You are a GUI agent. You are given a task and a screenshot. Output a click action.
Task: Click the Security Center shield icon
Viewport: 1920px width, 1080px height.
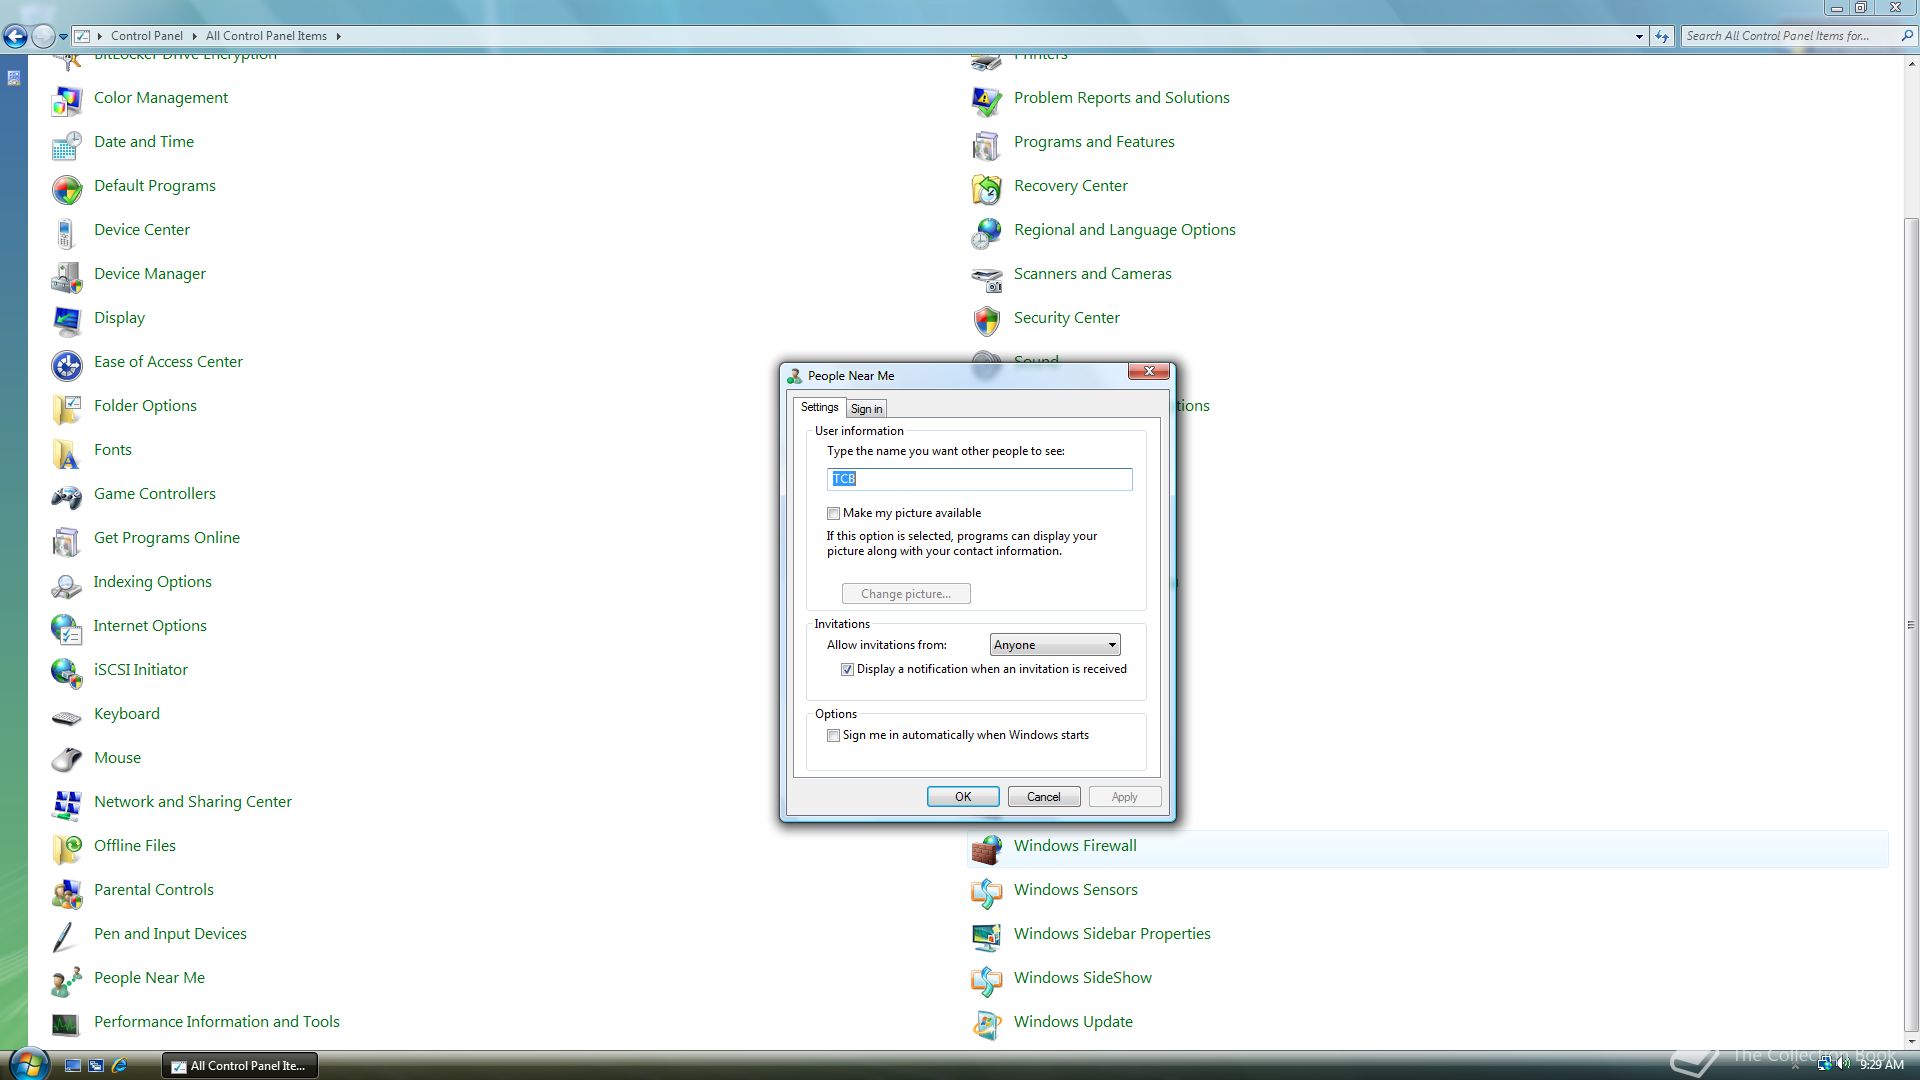[987, 319]
